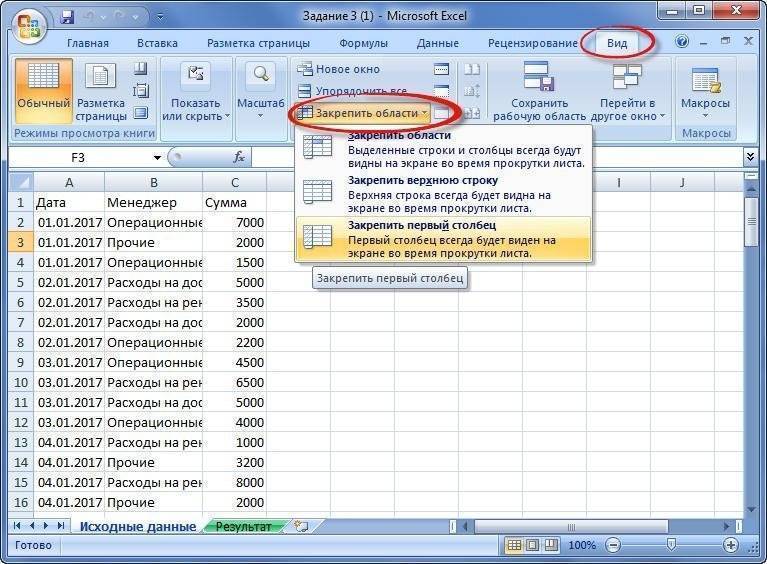This screenshot has height=564, width=767.
Task: Select column C header
Action: [235, 182]
